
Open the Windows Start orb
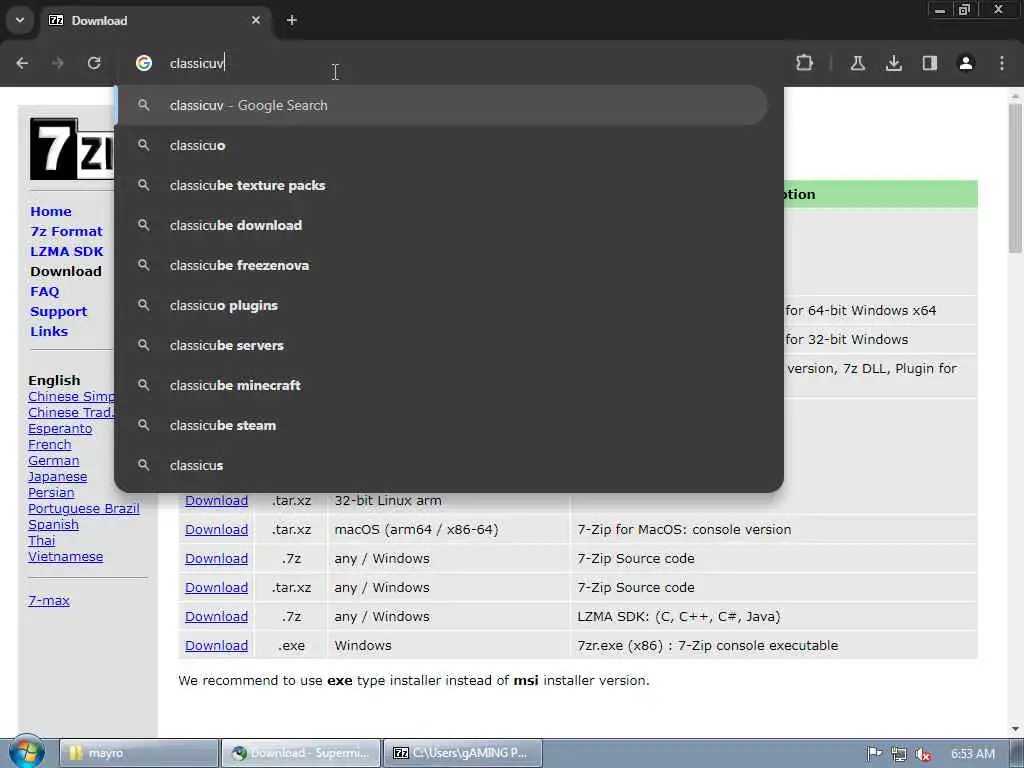click(x=26, y=752)
